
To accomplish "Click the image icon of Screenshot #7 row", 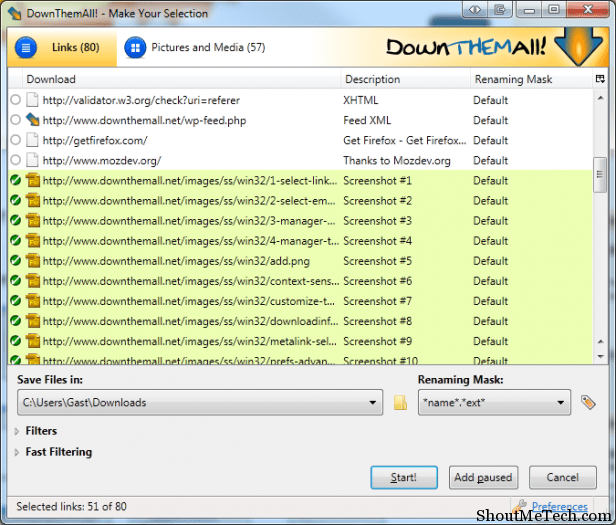I will (x=33, y=301).
